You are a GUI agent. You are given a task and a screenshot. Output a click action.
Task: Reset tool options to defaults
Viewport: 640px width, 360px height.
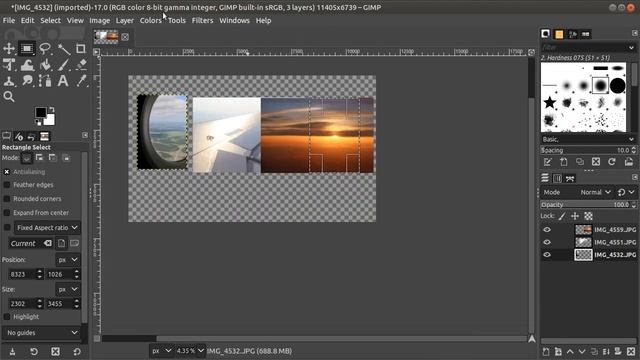(x=77, y=352)
